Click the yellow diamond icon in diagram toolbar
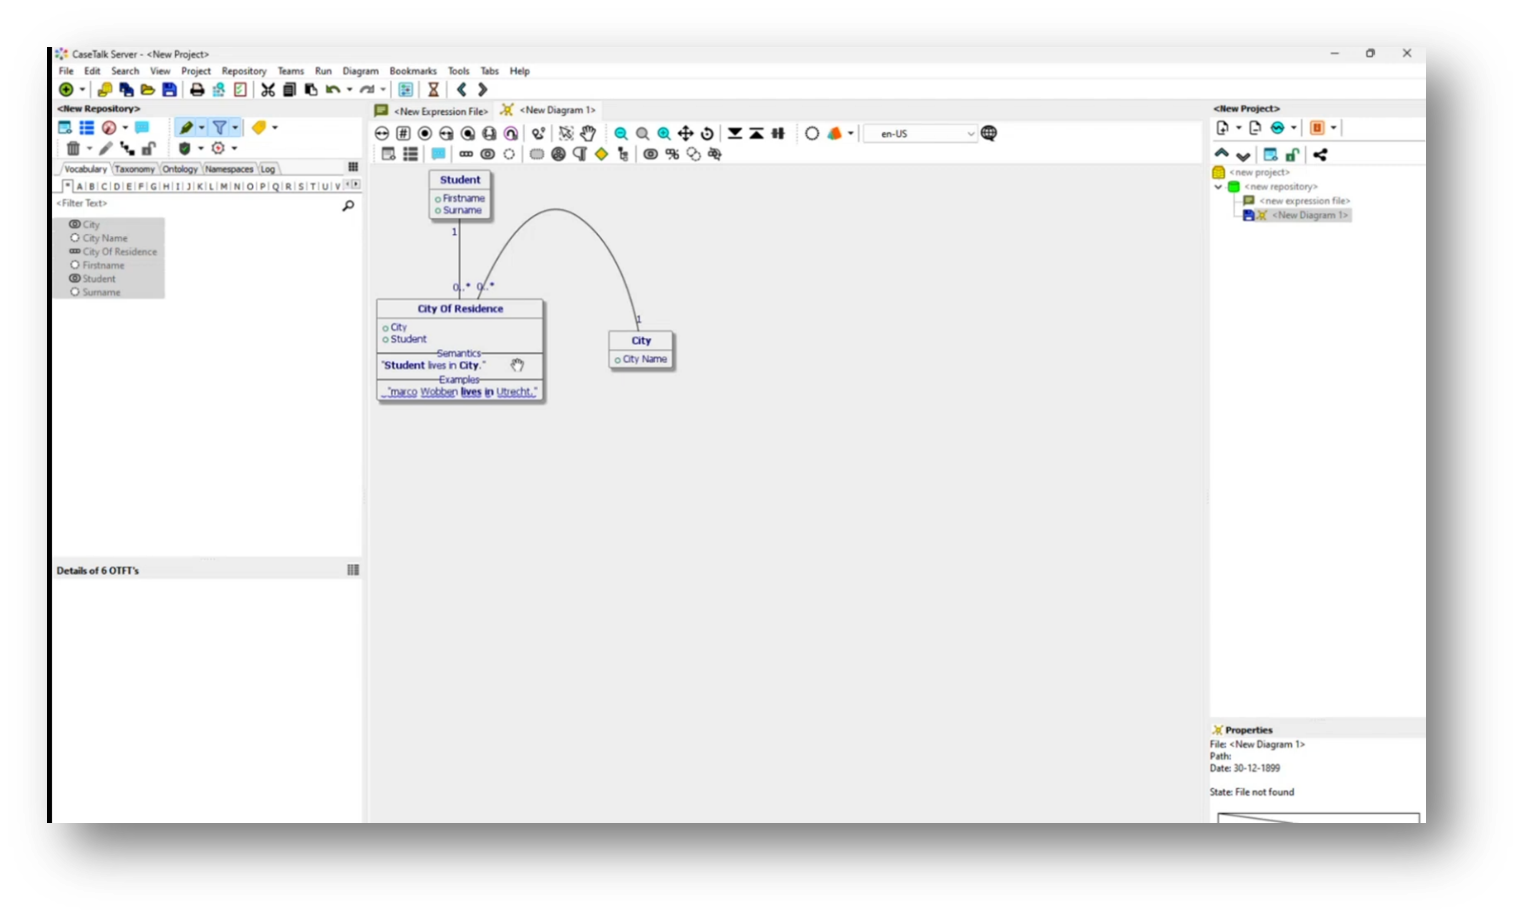Screen dimensions: 1521x918 pos(601,154)
